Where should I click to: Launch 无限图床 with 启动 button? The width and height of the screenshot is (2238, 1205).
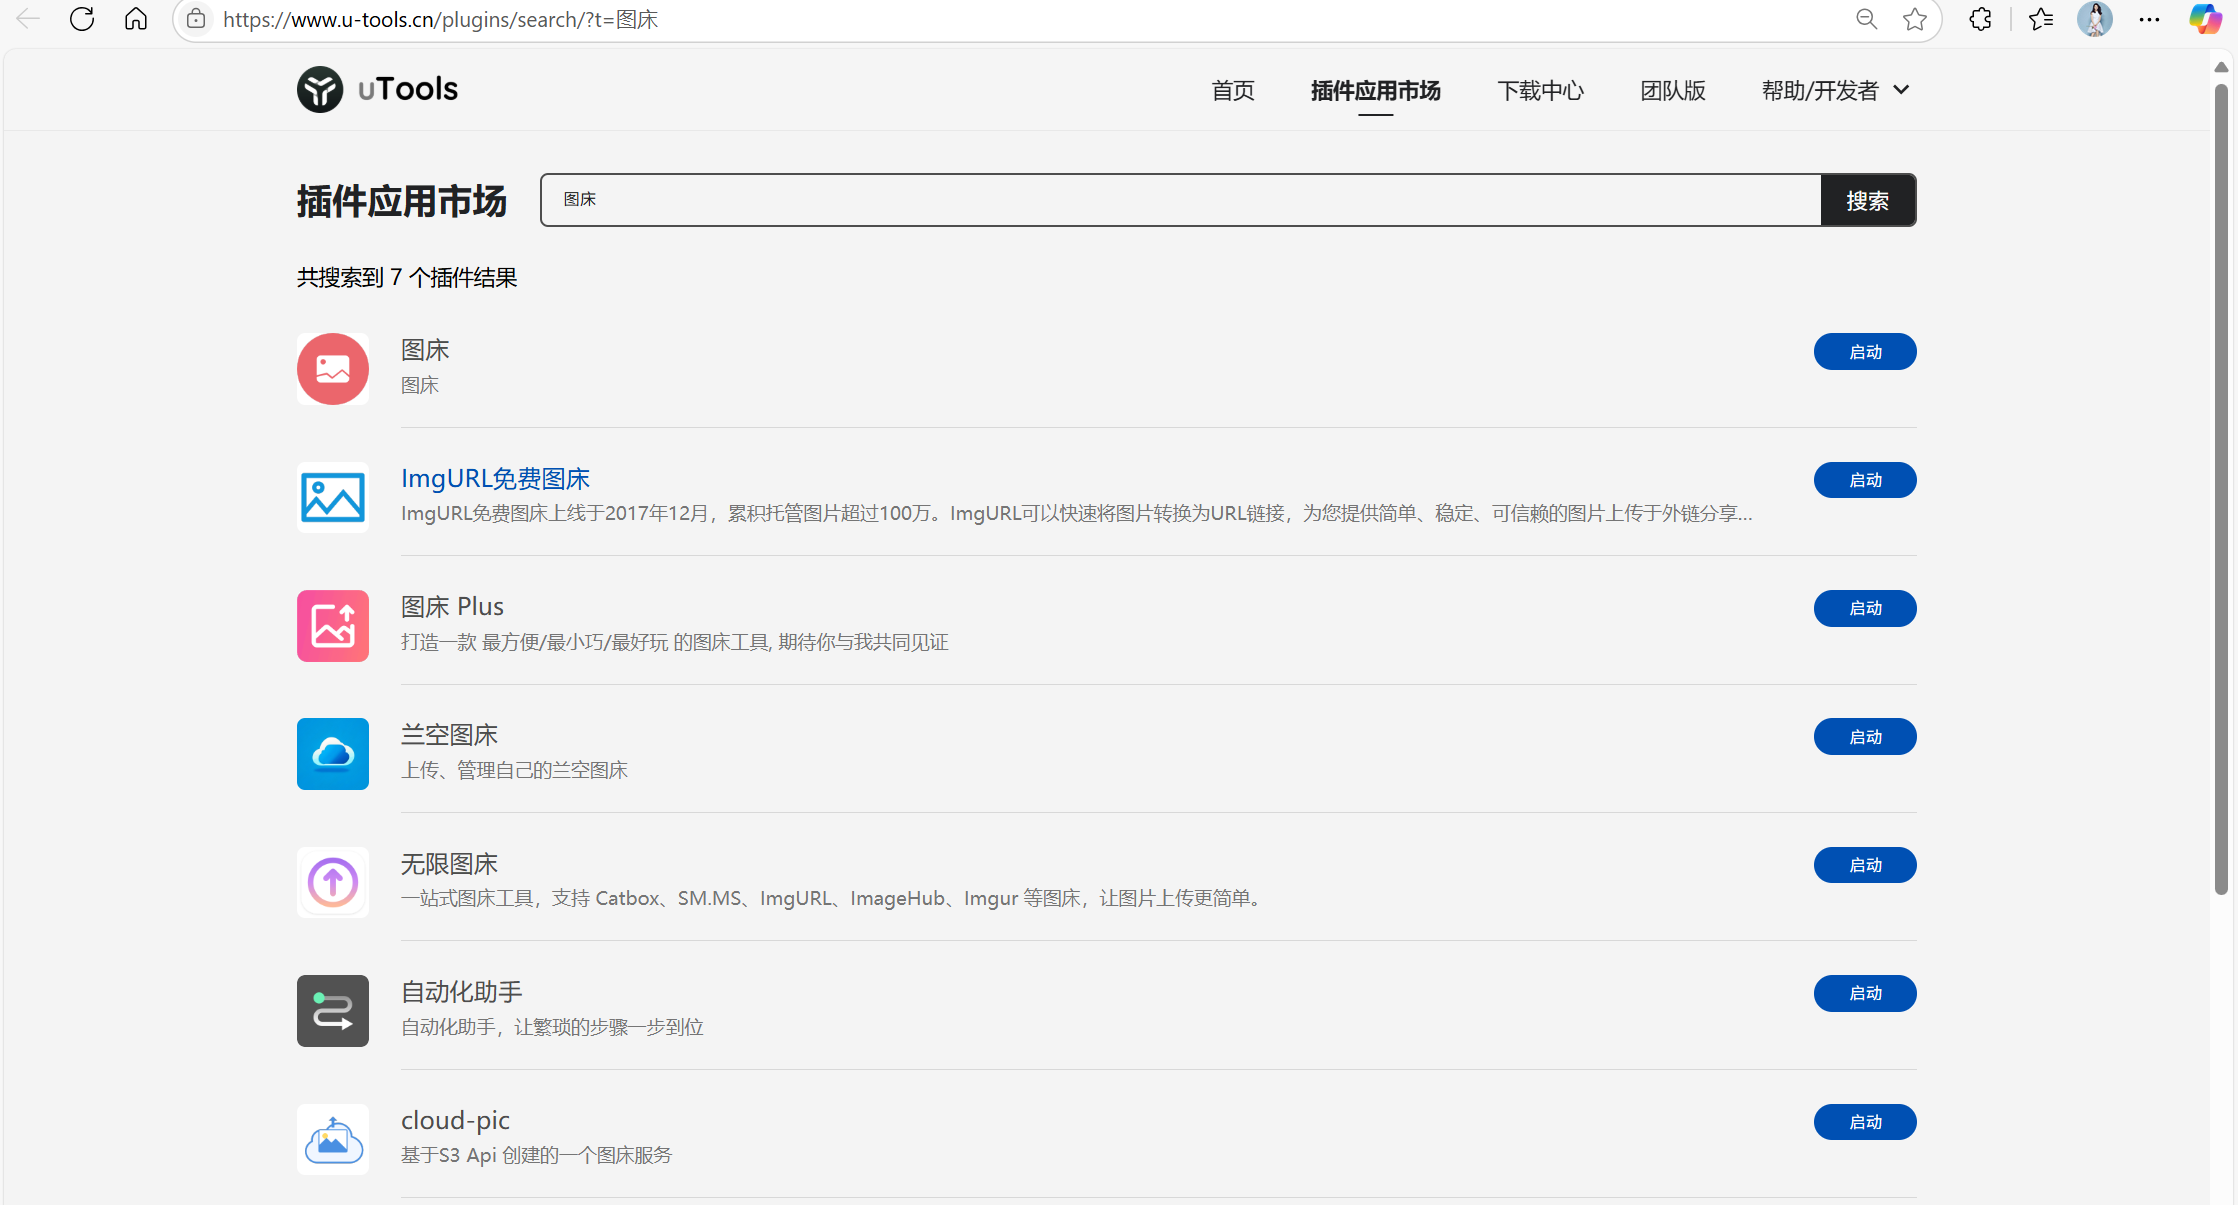[x=1865, y=865]
